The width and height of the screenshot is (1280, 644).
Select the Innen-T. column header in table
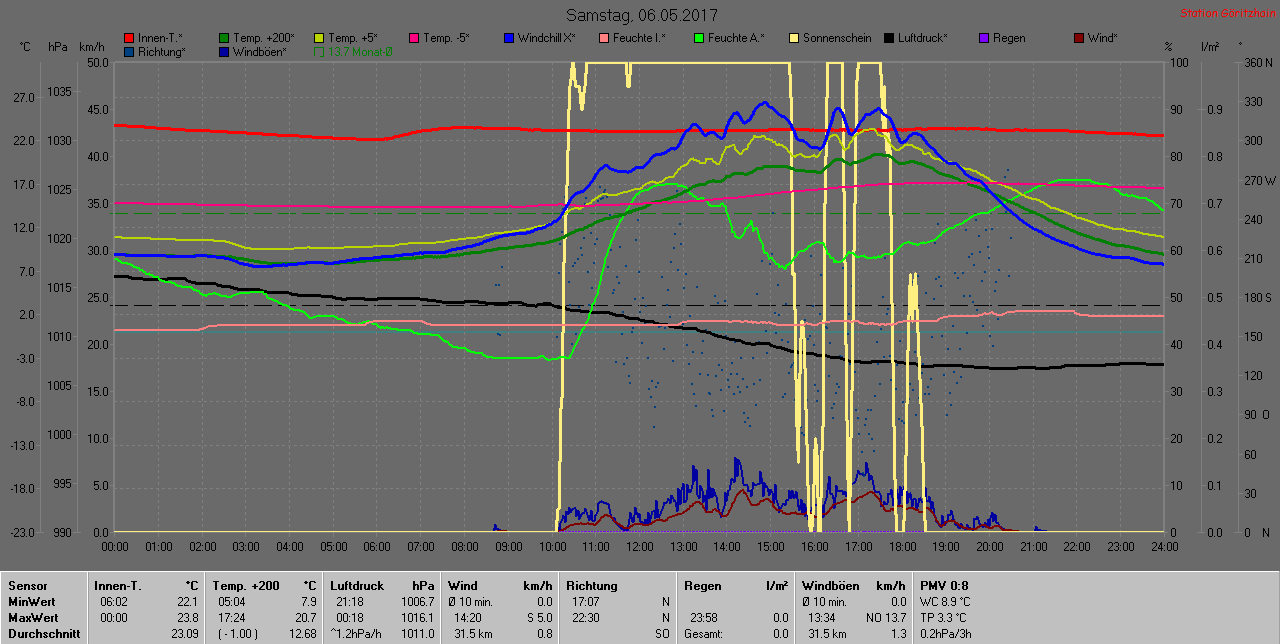coord(119,586)
